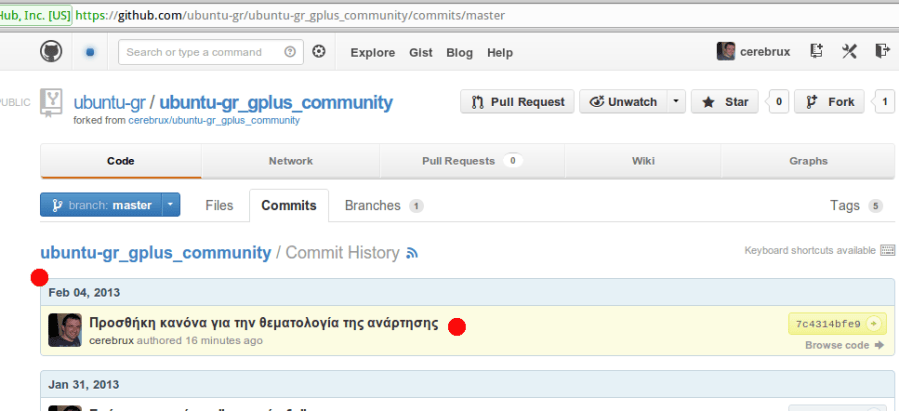
Task: Open the commit history RSS feed icon
Action: [x=412, y=253]
